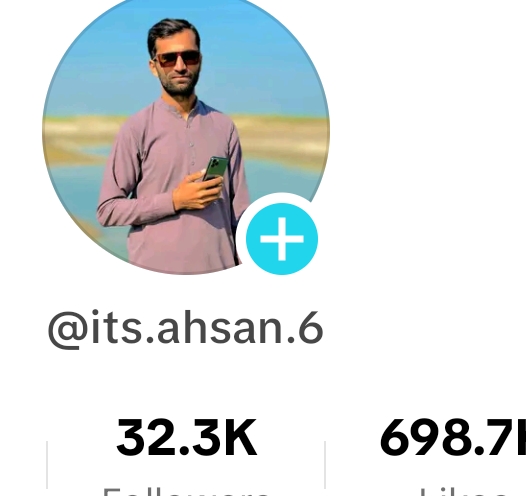Viewport: 526px width, 496px height.
Task: Click the "698.7" bold number
Action: [448, 438]
